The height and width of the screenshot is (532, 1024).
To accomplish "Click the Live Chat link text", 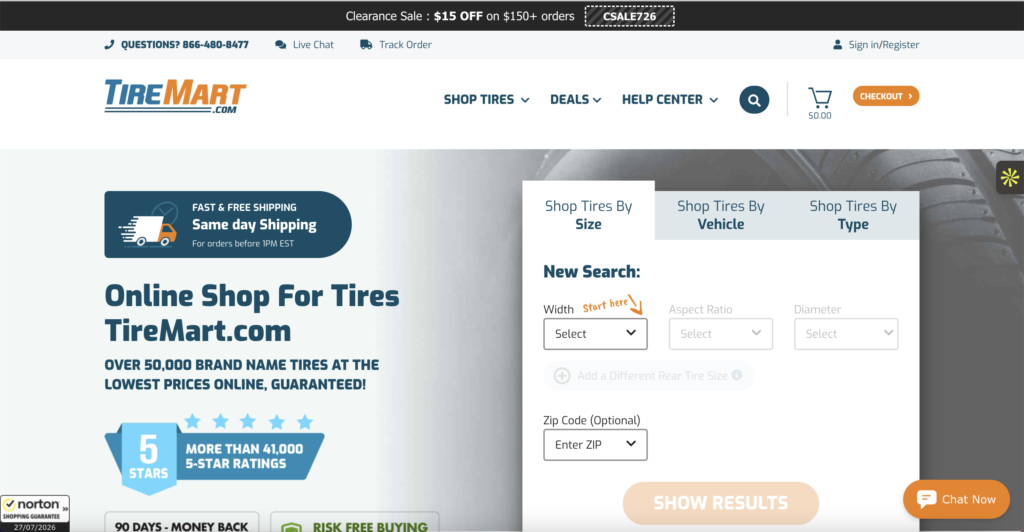I will pyautogui.click(x=313, y=44).
